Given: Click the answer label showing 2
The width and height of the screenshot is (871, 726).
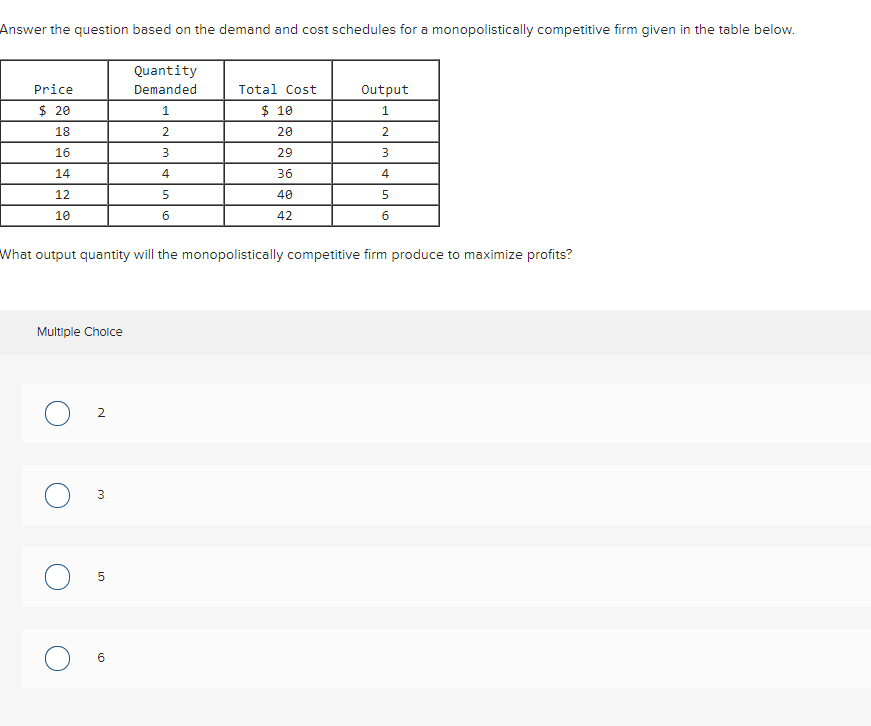Looking at the screenshot, I should [101, 412].
